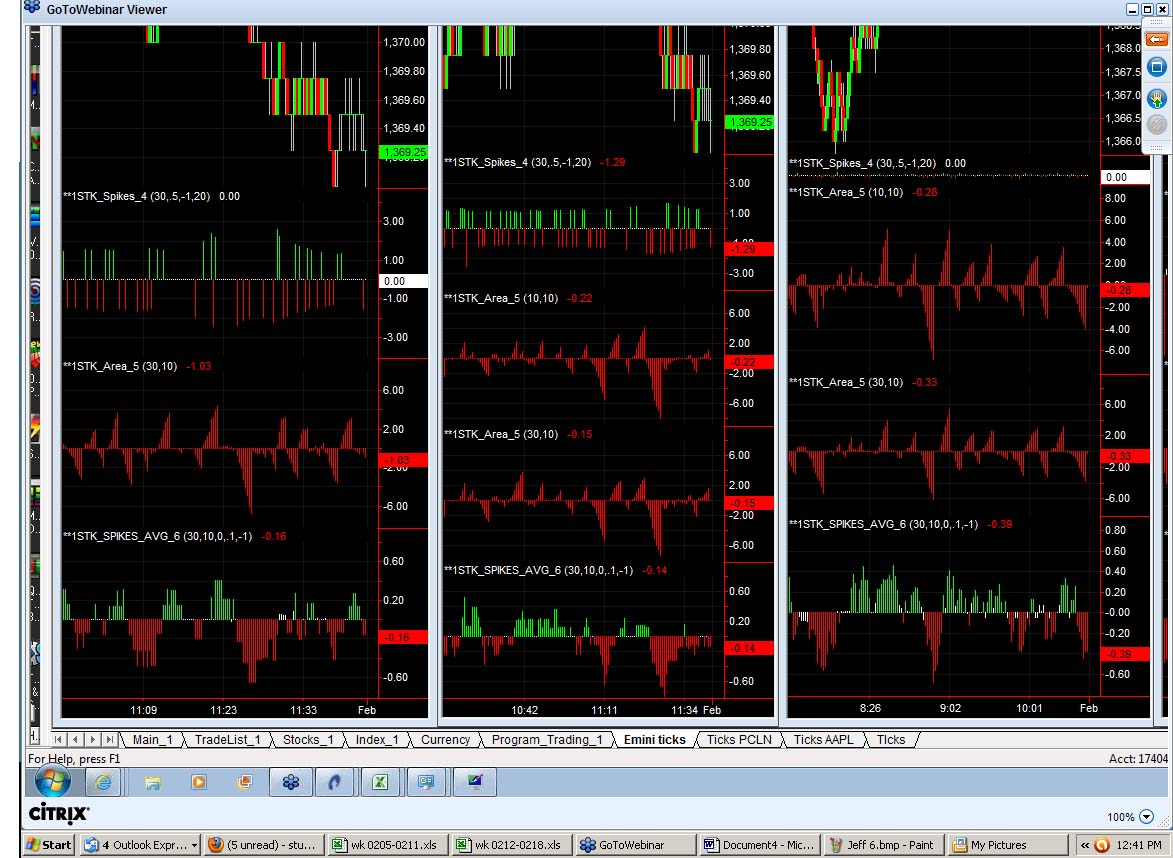Image resolution: width=1173 pixels, height=858 pixels.
Task: Open the blue swirl application in the shared taskbar
Action: [x=334, y=782]
